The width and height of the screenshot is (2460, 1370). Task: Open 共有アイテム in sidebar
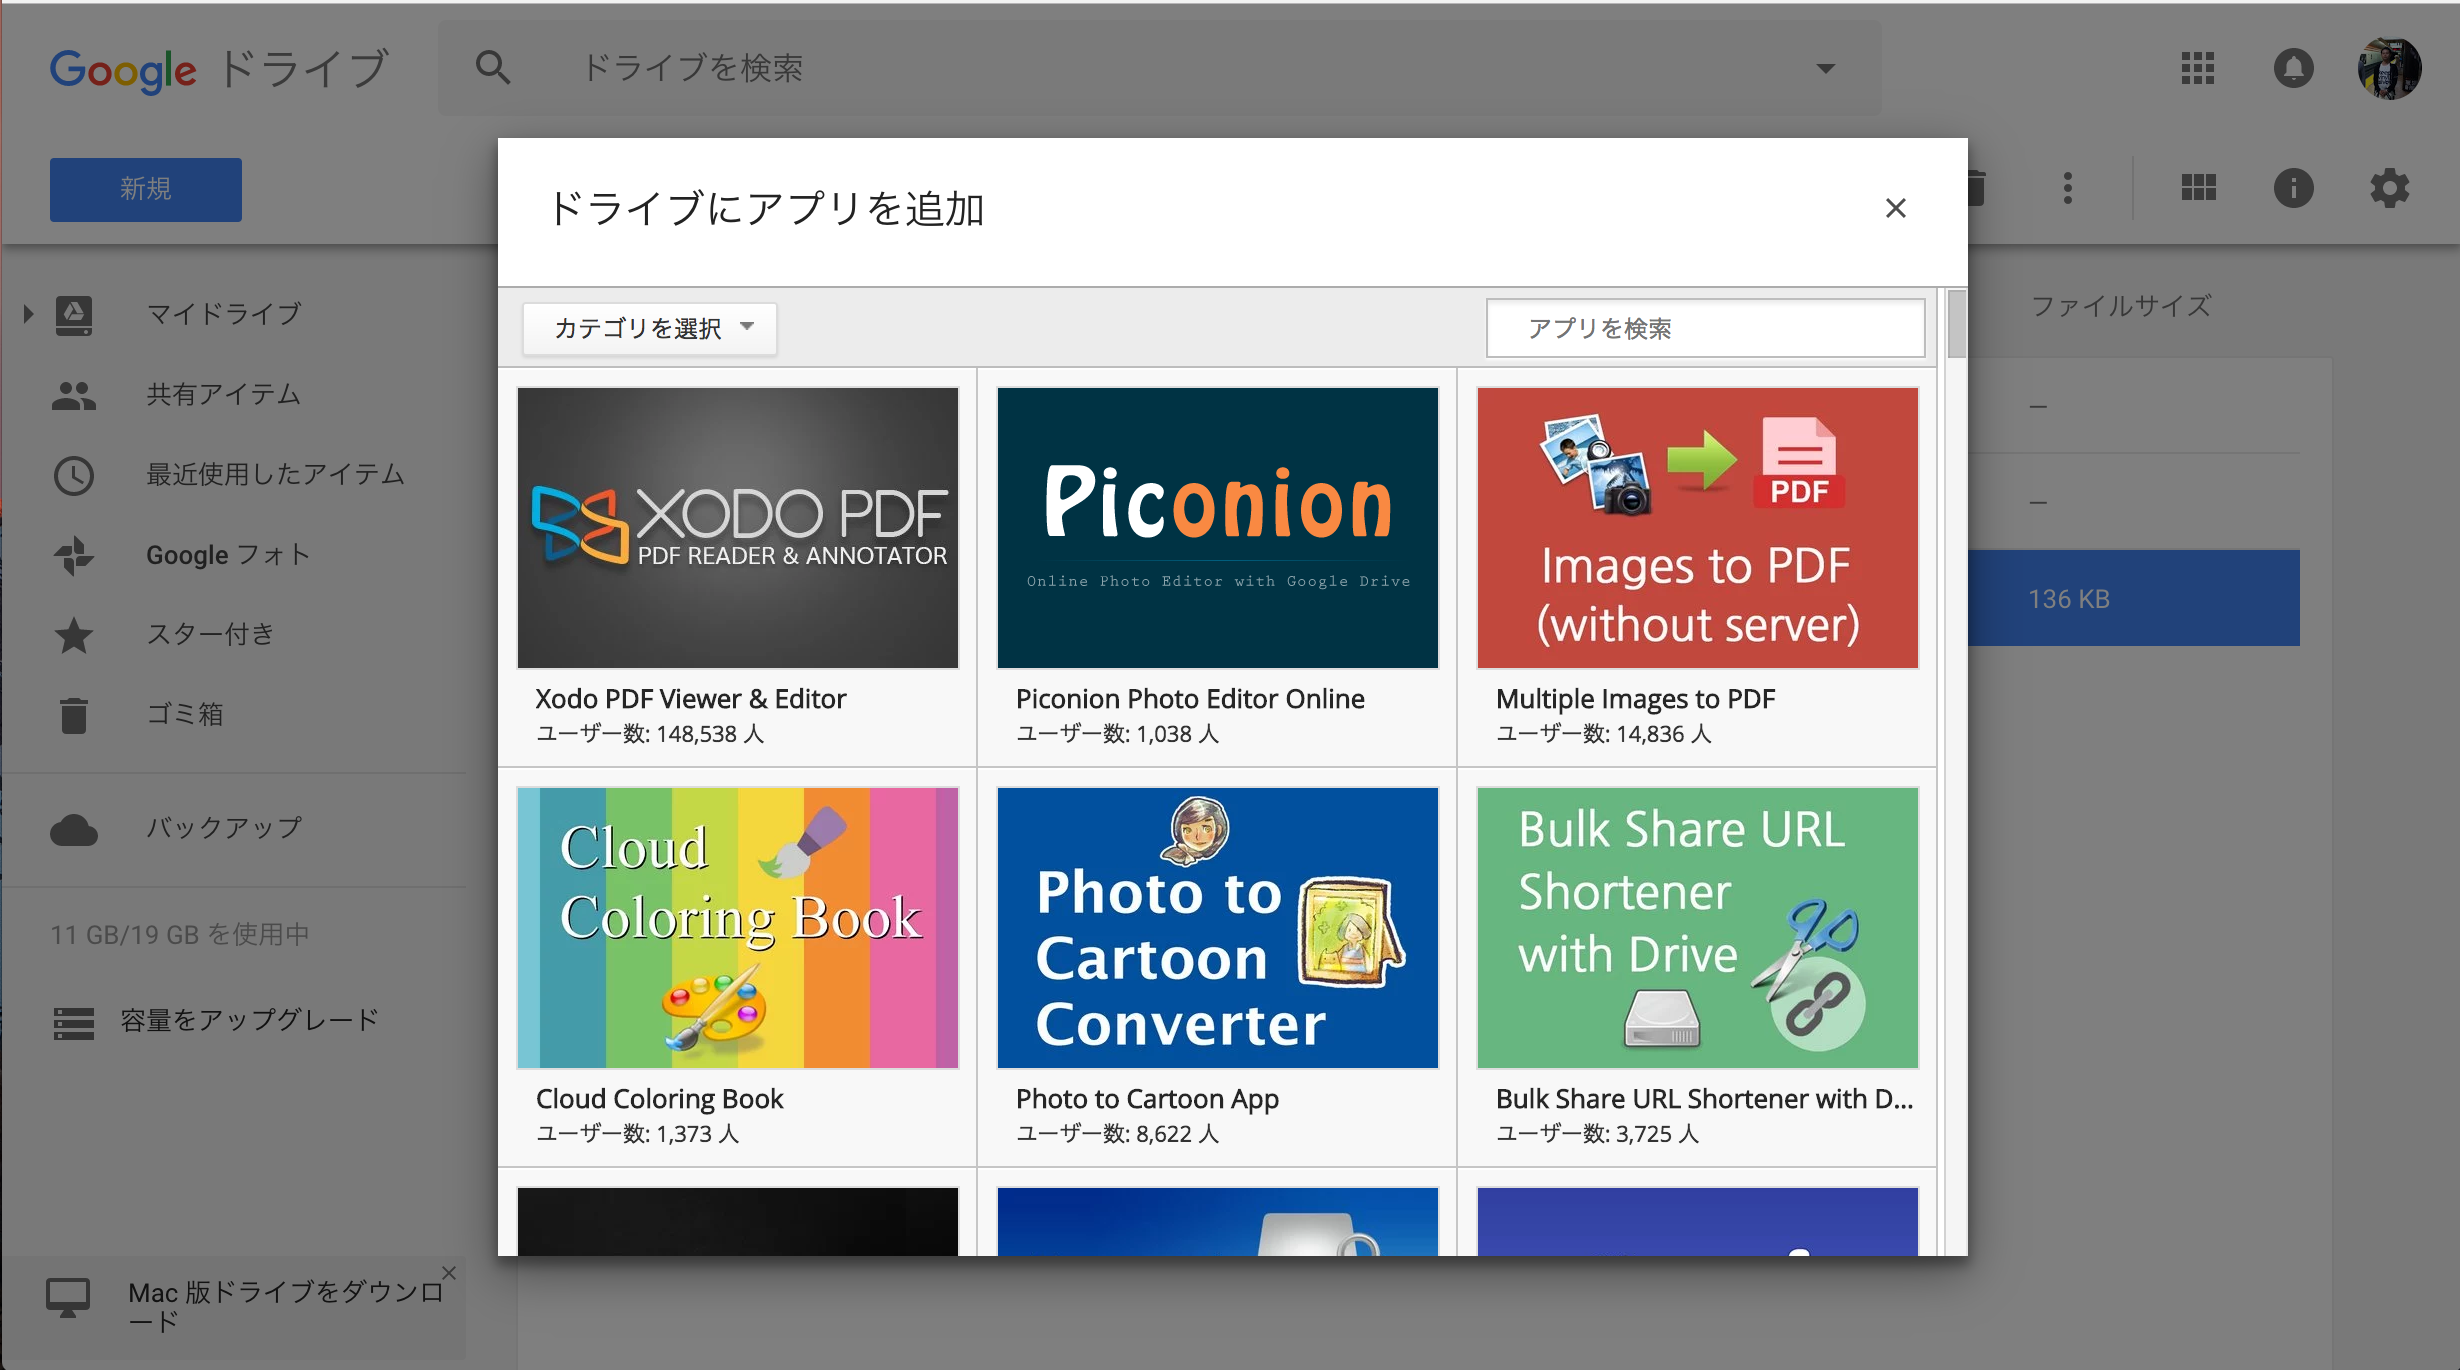(x=224, y=394)
